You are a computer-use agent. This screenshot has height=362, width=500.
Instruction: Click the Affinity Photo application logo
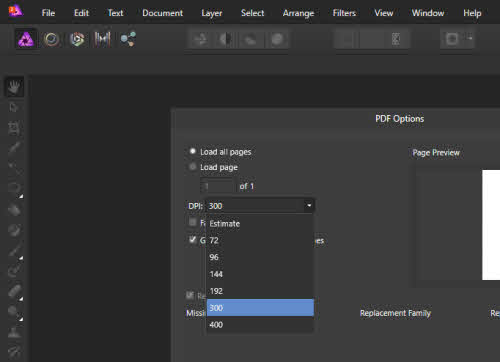click(15, 11)
